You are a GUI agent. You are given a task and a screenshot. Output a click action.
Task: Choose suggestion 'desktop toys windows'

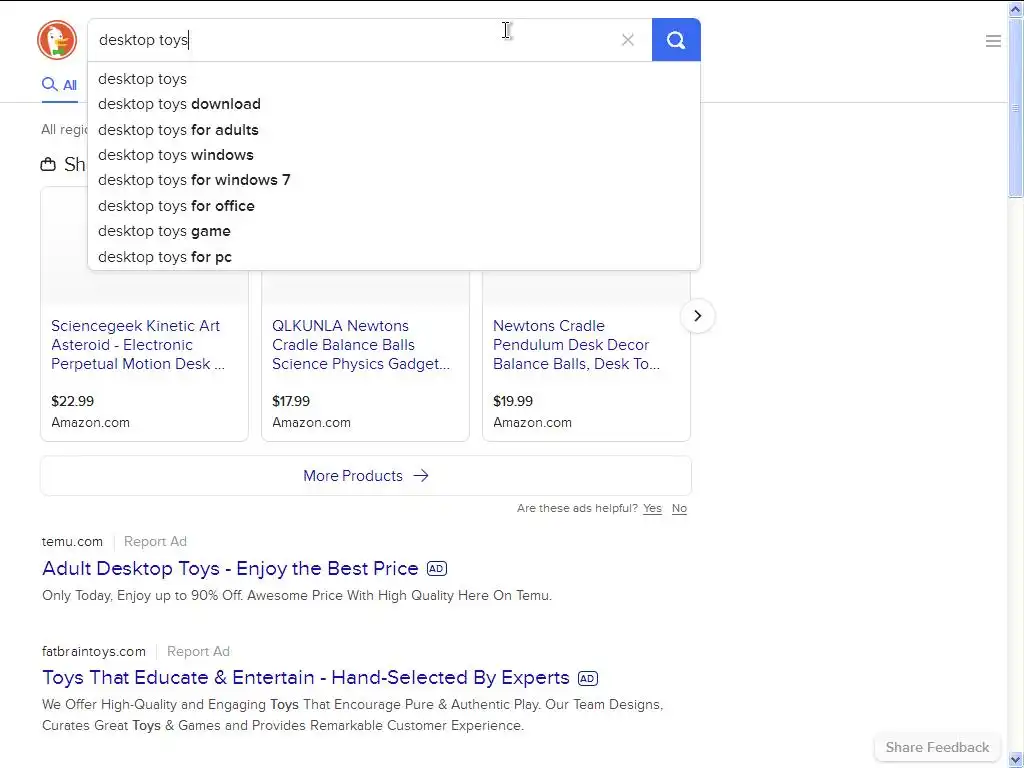pyautogui.click(x=394, y=155)
